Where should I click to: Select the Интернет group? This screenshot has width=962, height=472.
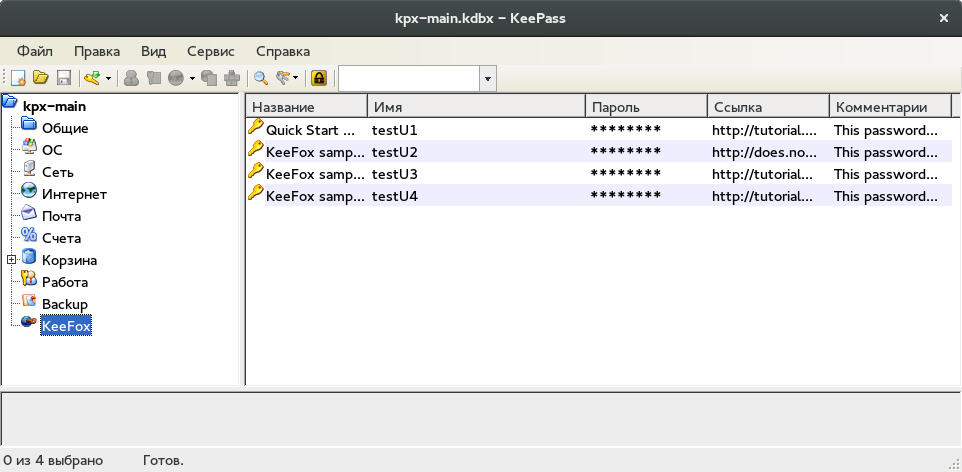(x=74, y=195)
